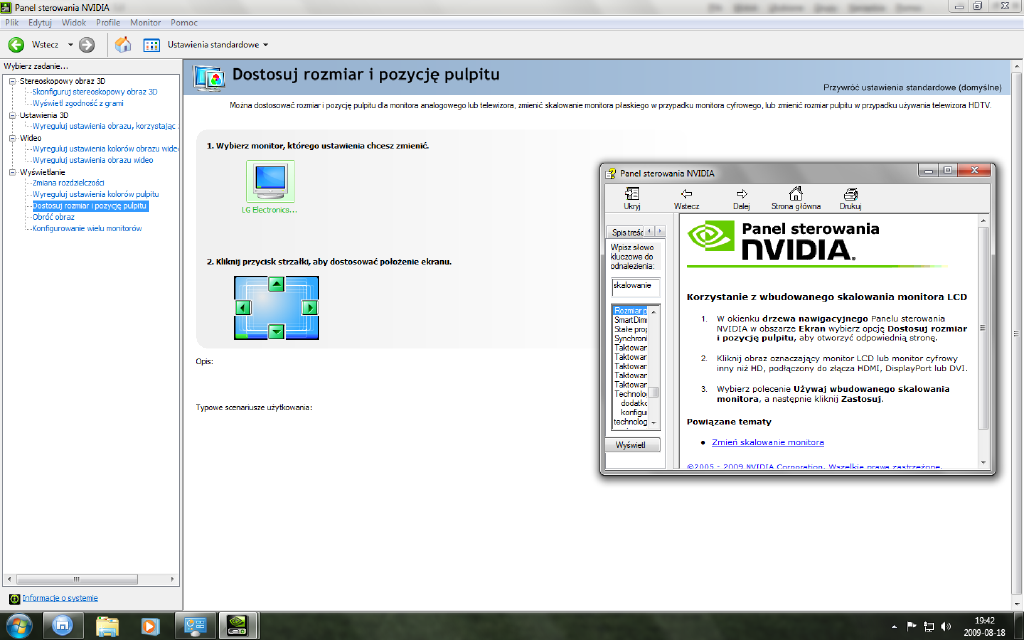Click the NVIDIA control panel taskbar button
The width and height of the screenshot is (1024, 640).
pos(238,626)
